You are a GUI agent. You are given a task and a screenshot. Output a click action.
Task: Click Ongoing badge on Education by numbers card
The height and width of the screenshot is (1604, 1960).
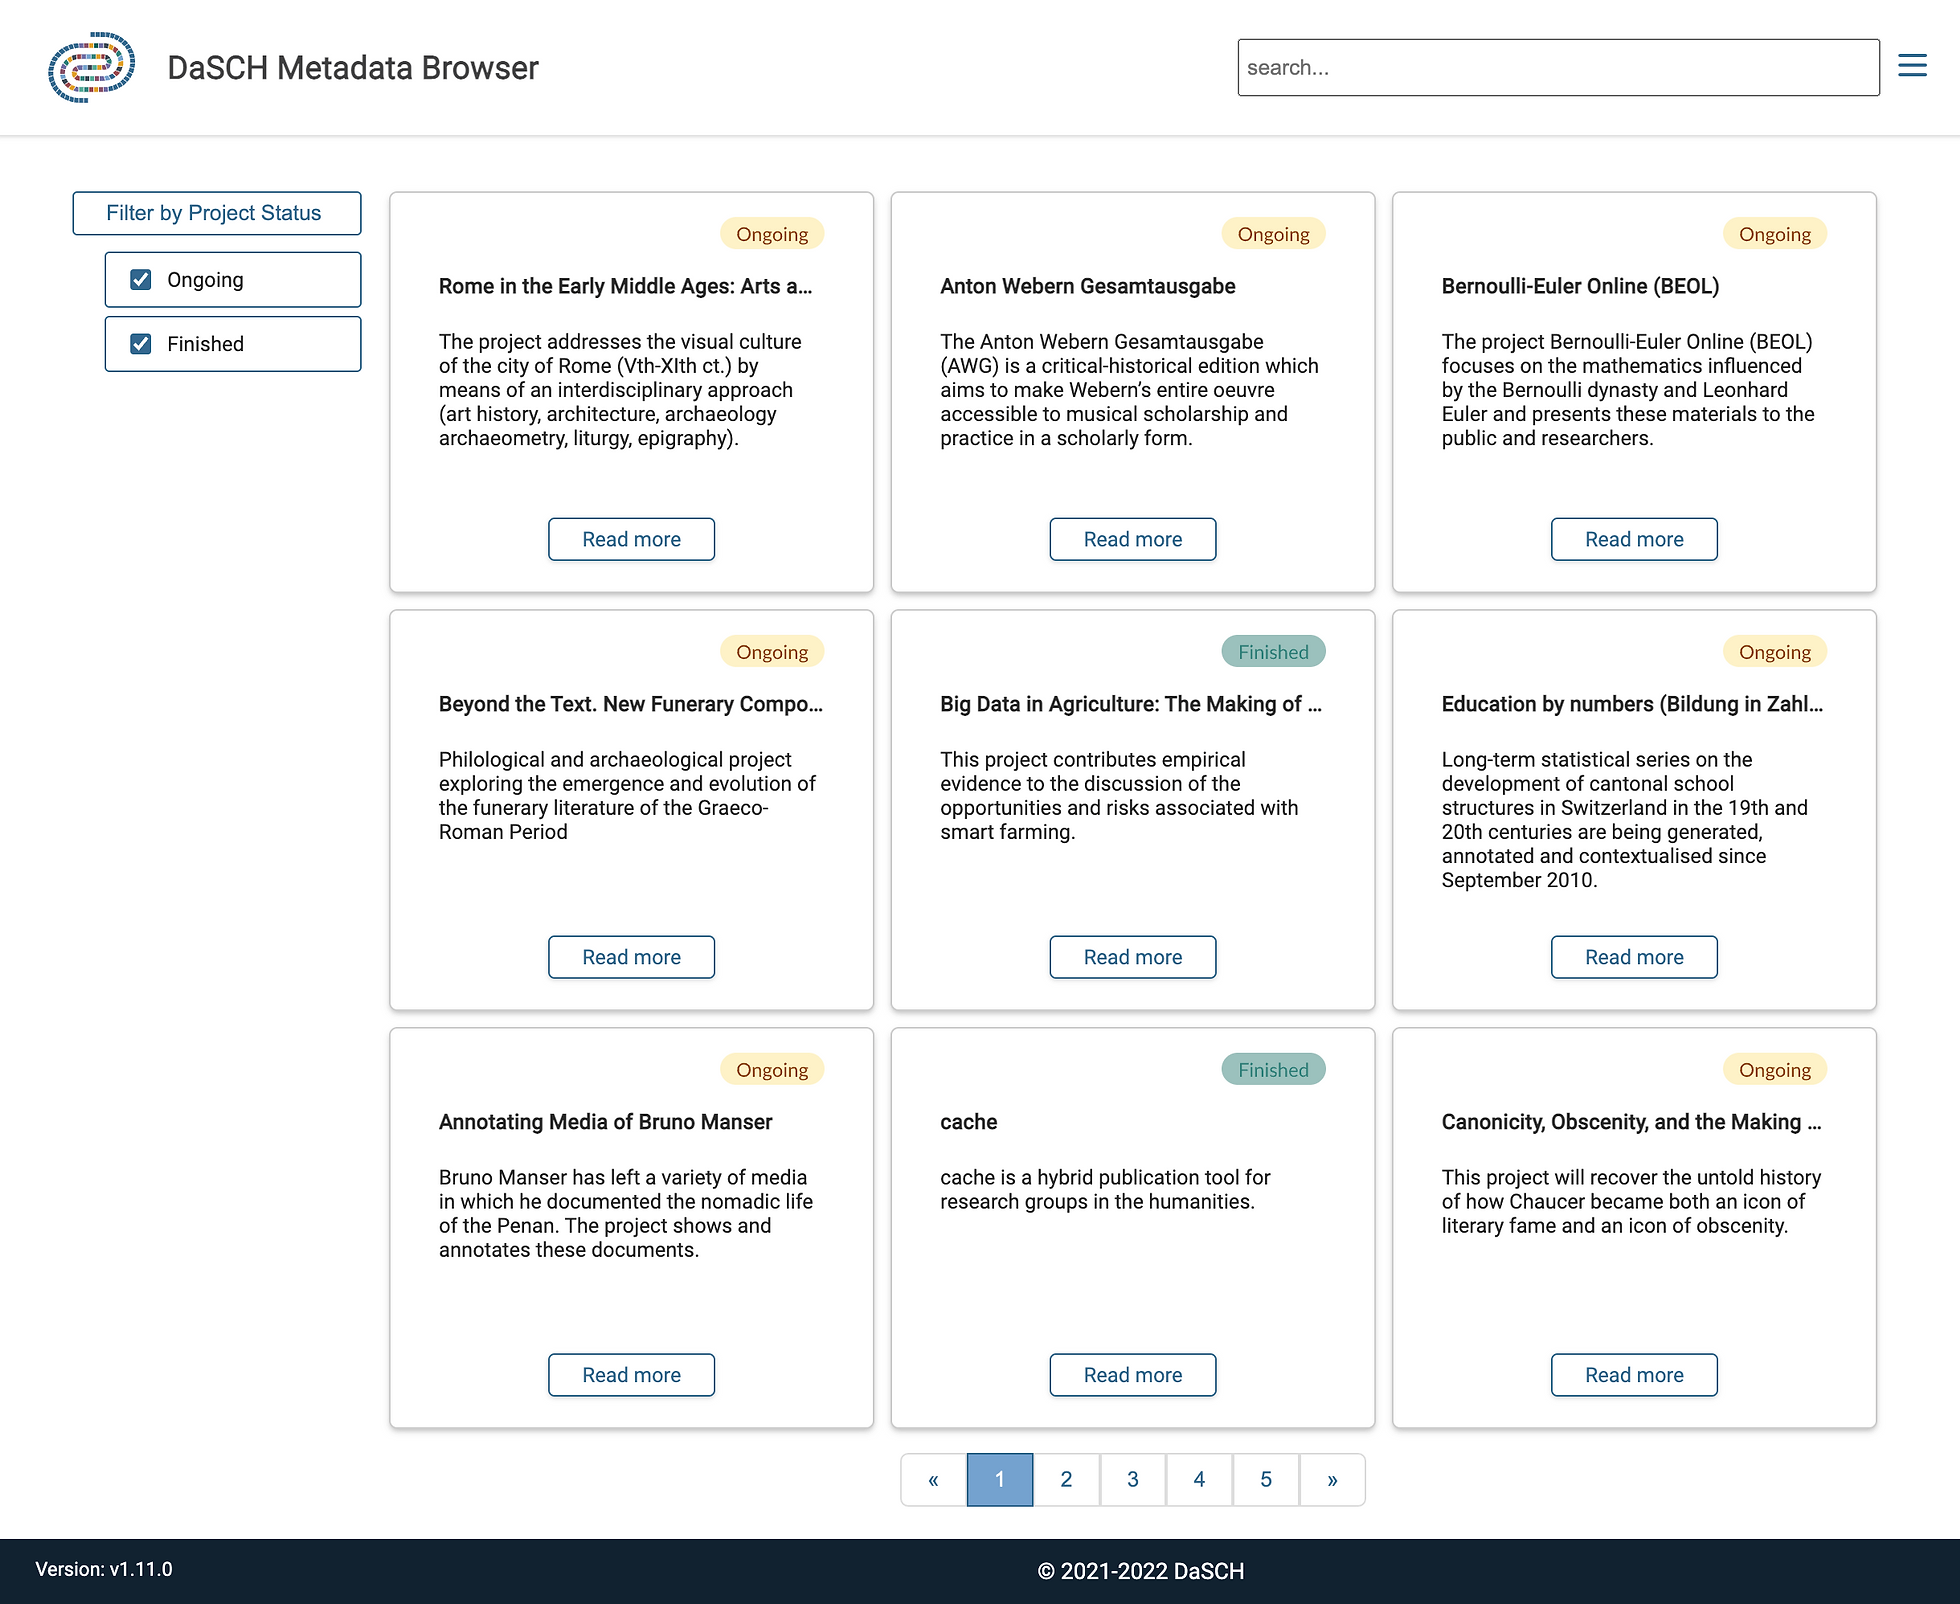[1775, 652]
